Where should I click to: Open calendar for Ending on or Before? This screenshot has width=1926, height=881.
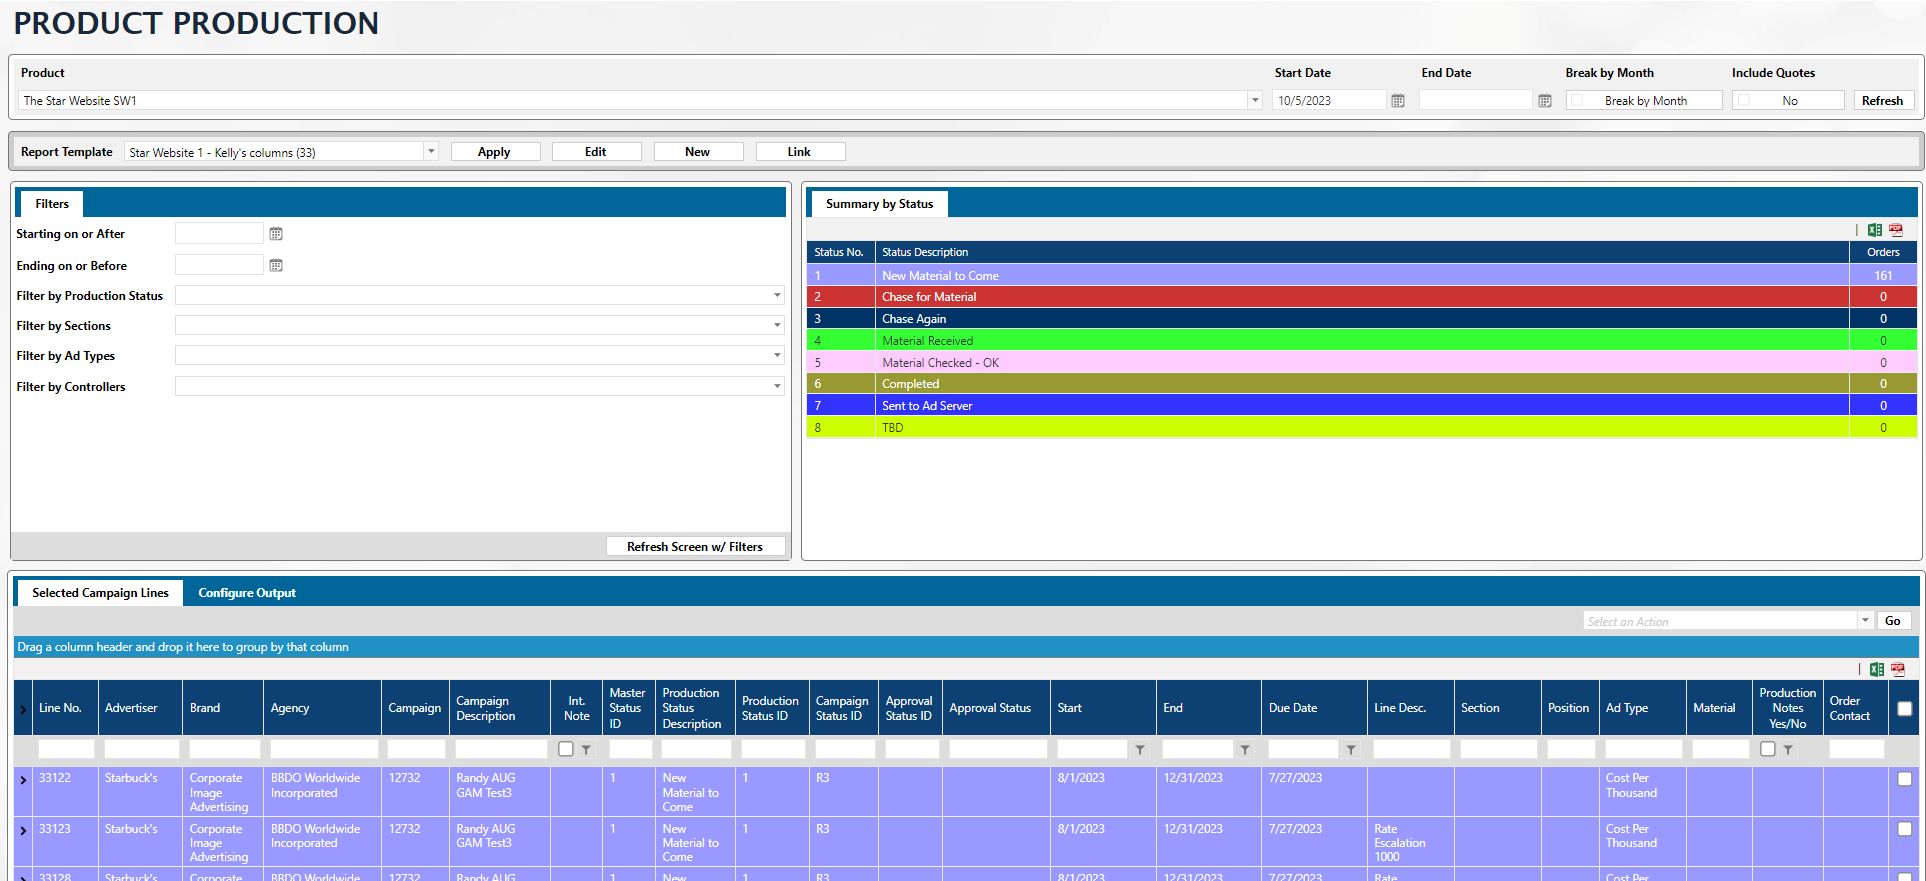click(276, 266)
